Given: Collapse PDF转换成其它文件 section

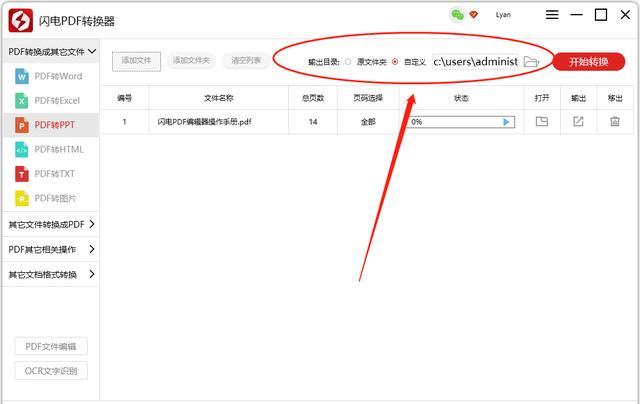Looking at the screenshot, I should (51, 51).
